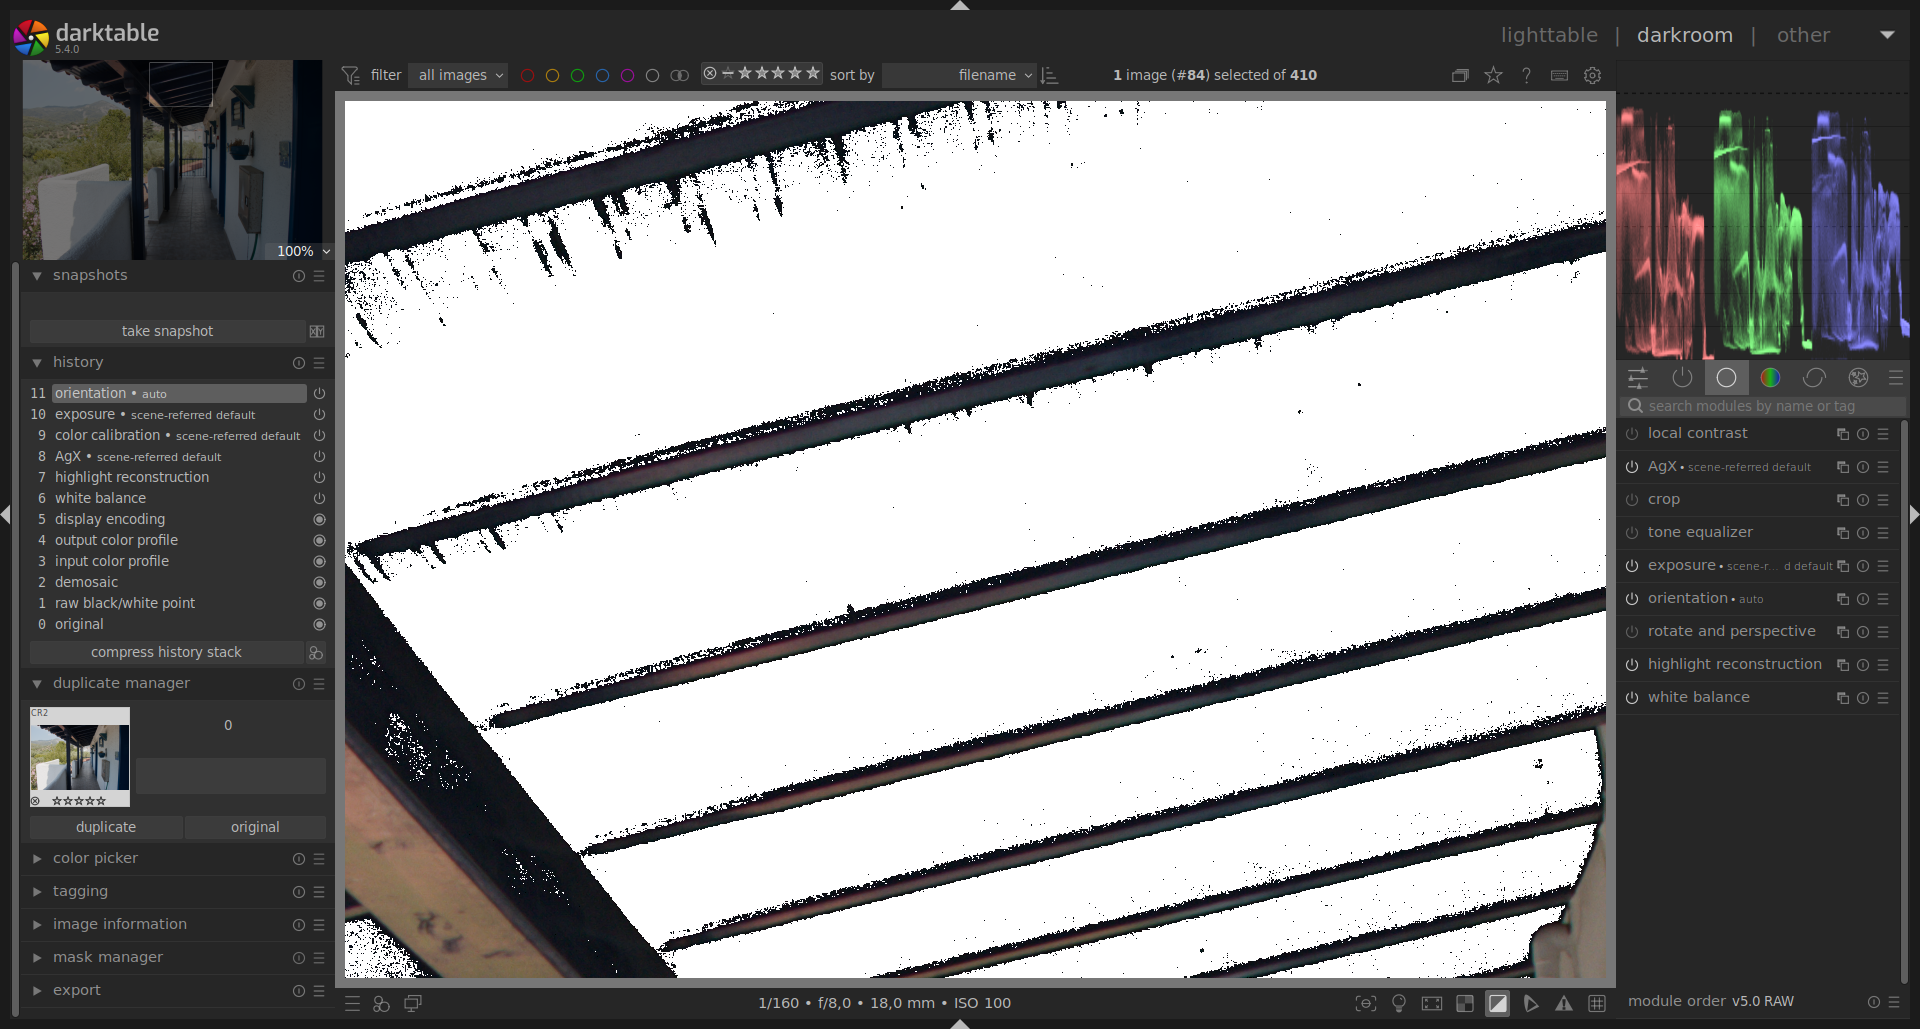The image size is (1920, 1029).
Task: Switch to the lighttable view
Action: pos(1549,35)
